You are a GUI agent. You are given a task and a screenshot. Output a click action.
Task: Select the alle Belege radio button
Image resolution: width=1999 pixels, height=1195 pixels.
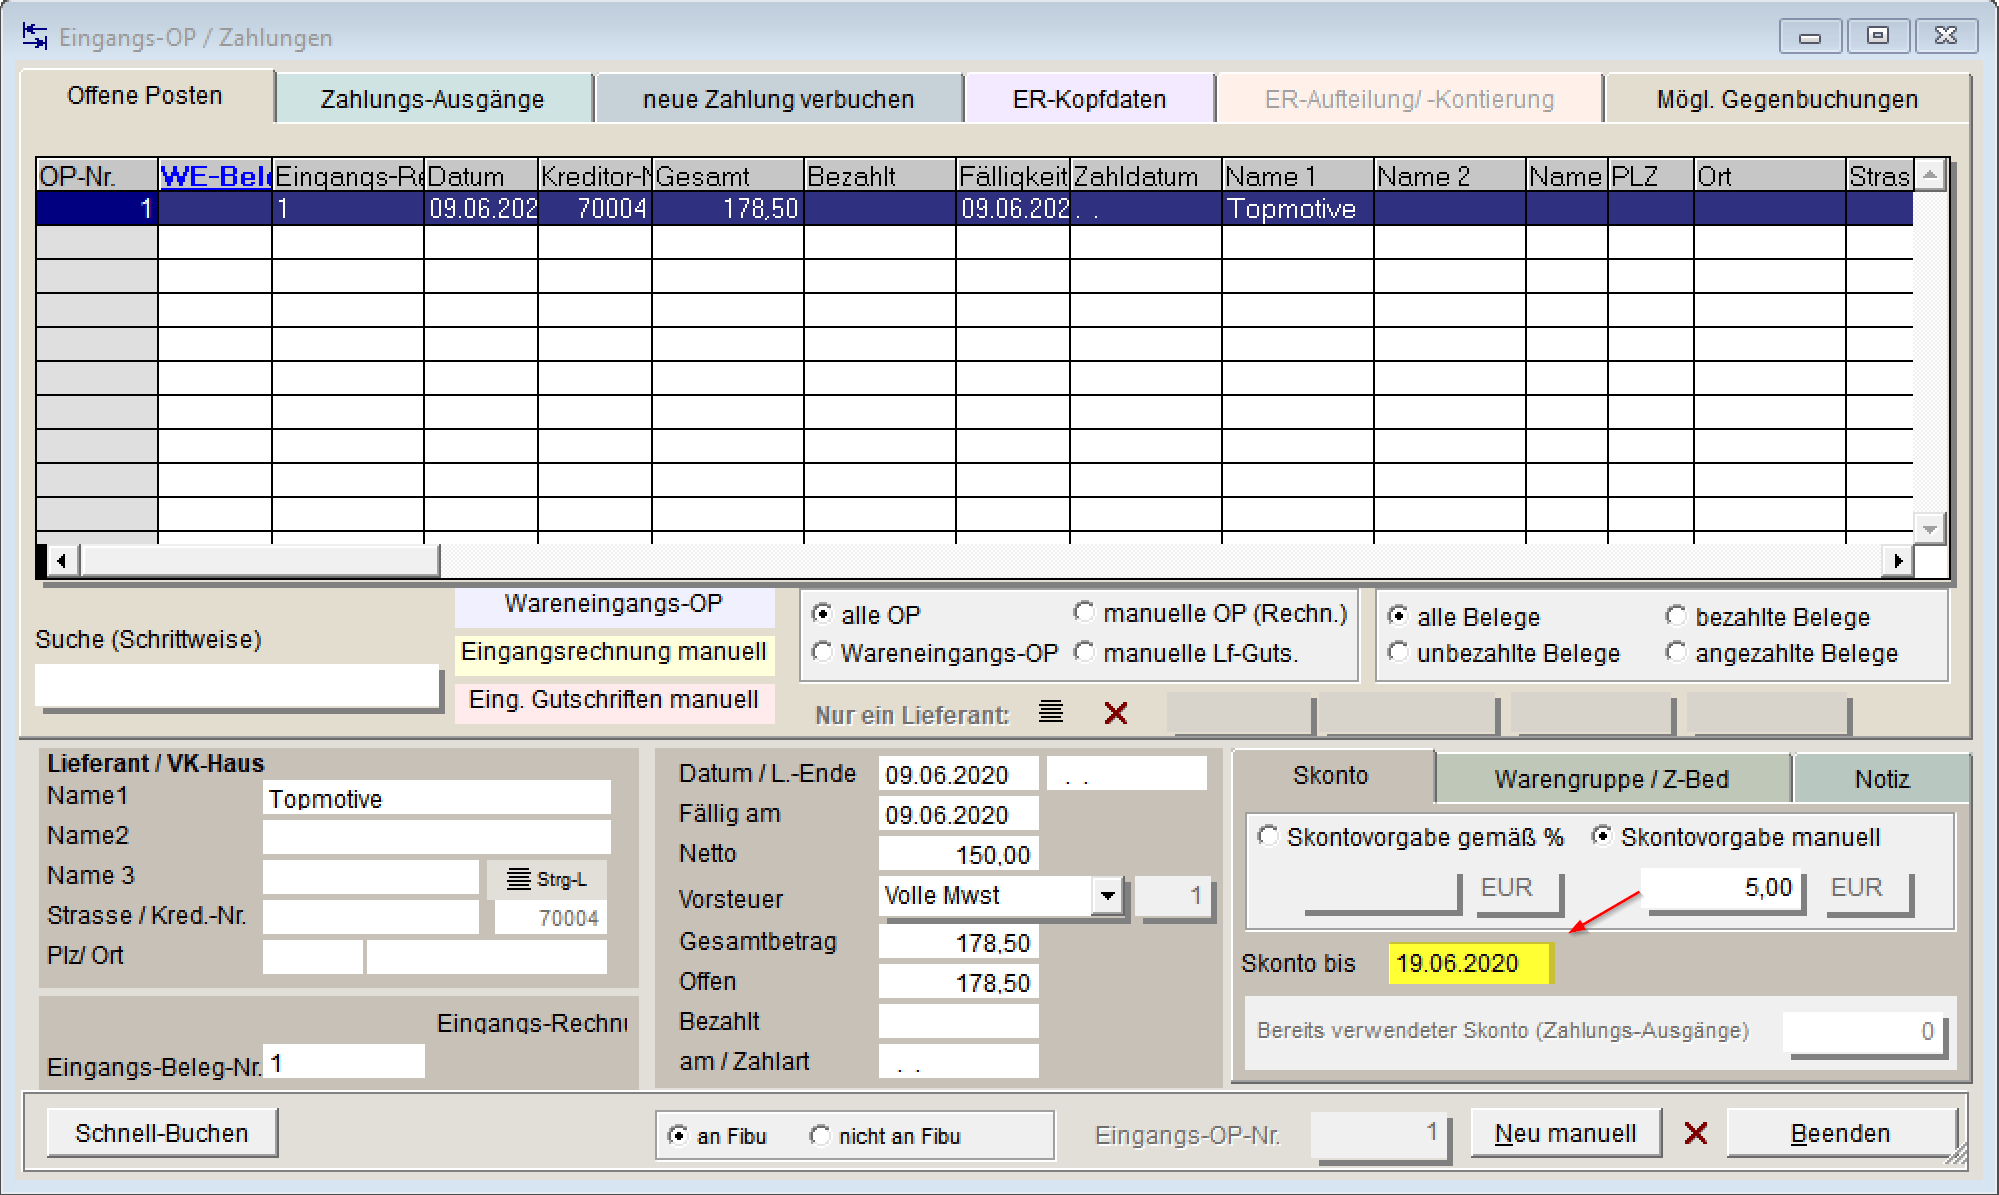(x=1398, y=616)
